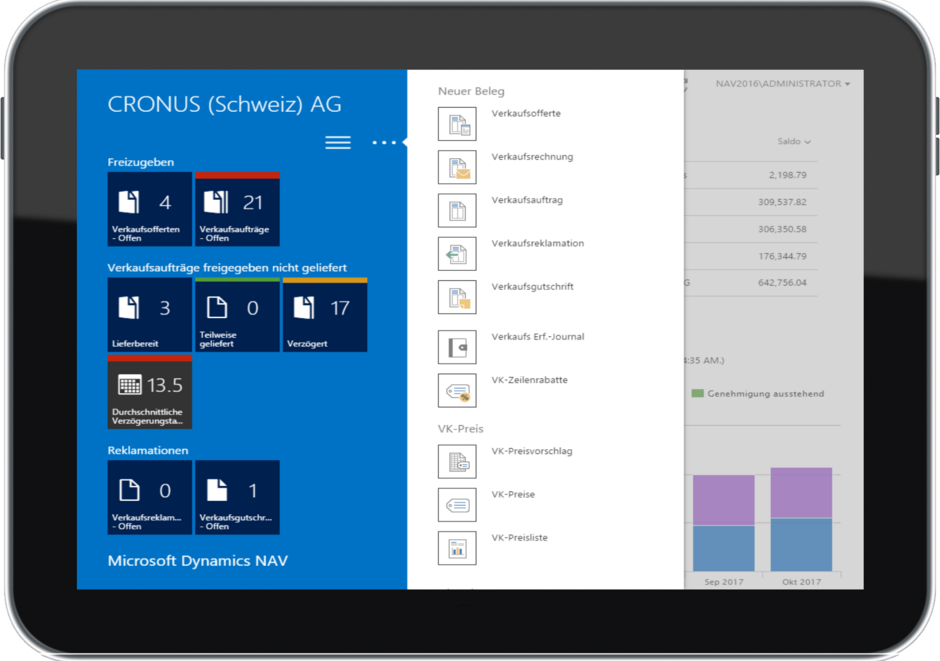Open the Verkaufs Erf.-Journal icon
Image resolution: width=940 pixels, height=661 pixels.
pyautogui.click(x=457, y=345)
